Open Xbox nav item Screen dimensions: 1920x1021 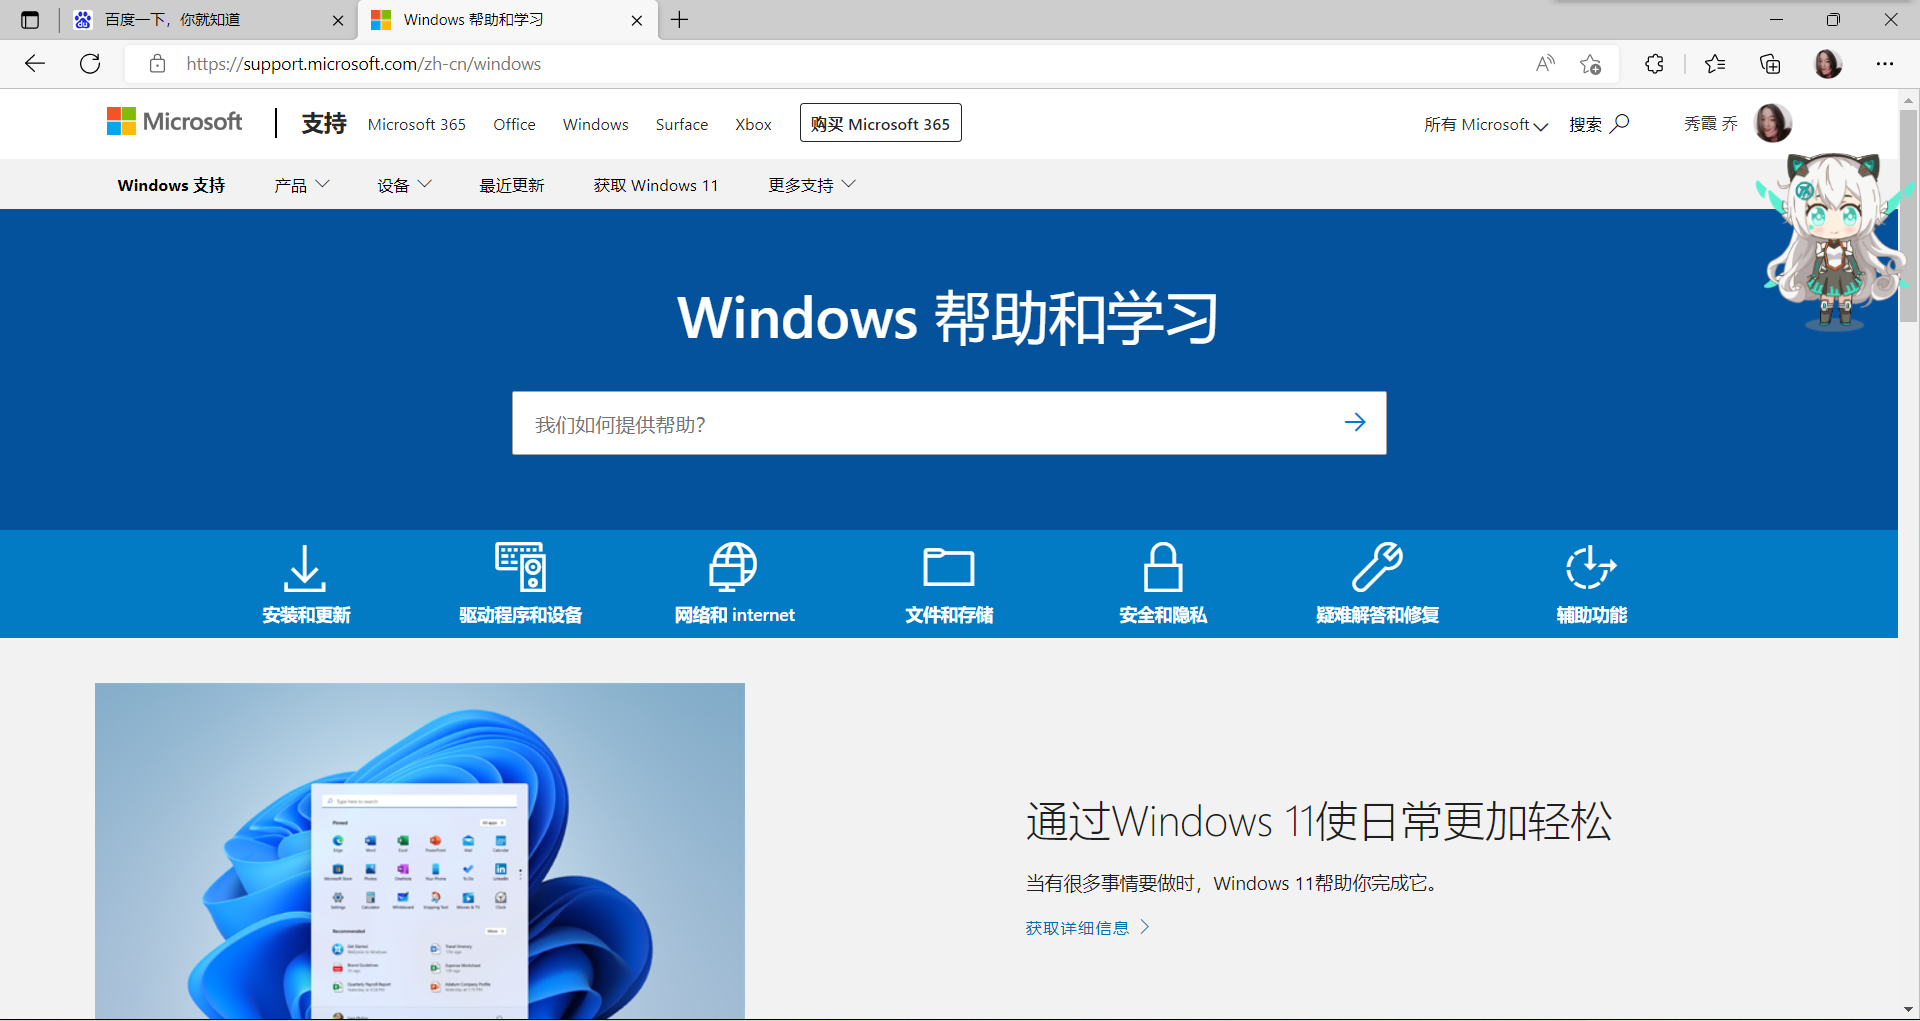[753, 124]
